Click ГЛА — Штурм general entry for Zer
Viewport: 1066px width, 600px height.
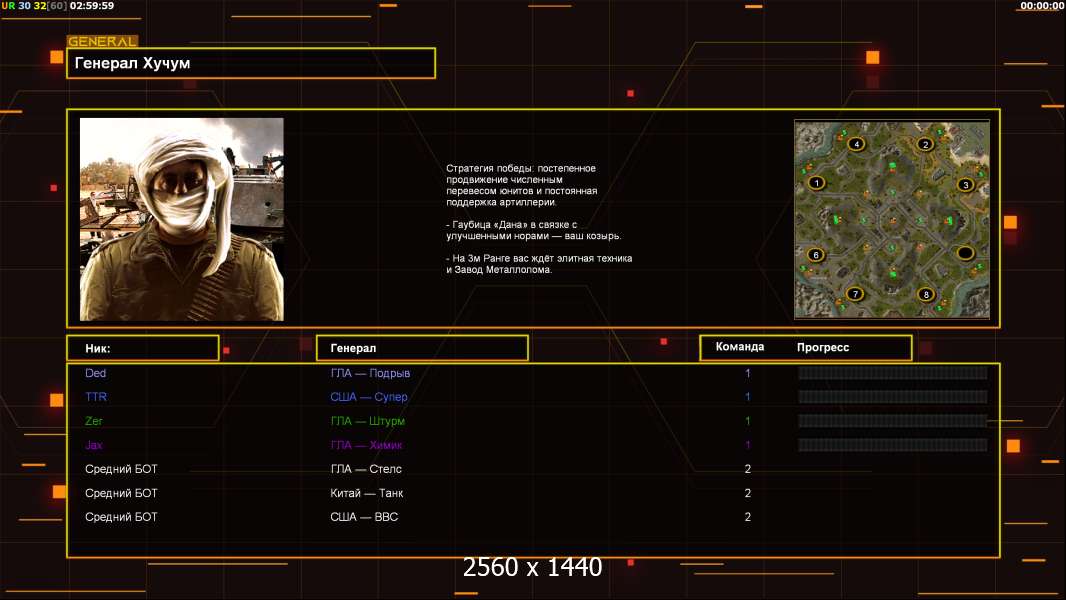click(368, 421)
